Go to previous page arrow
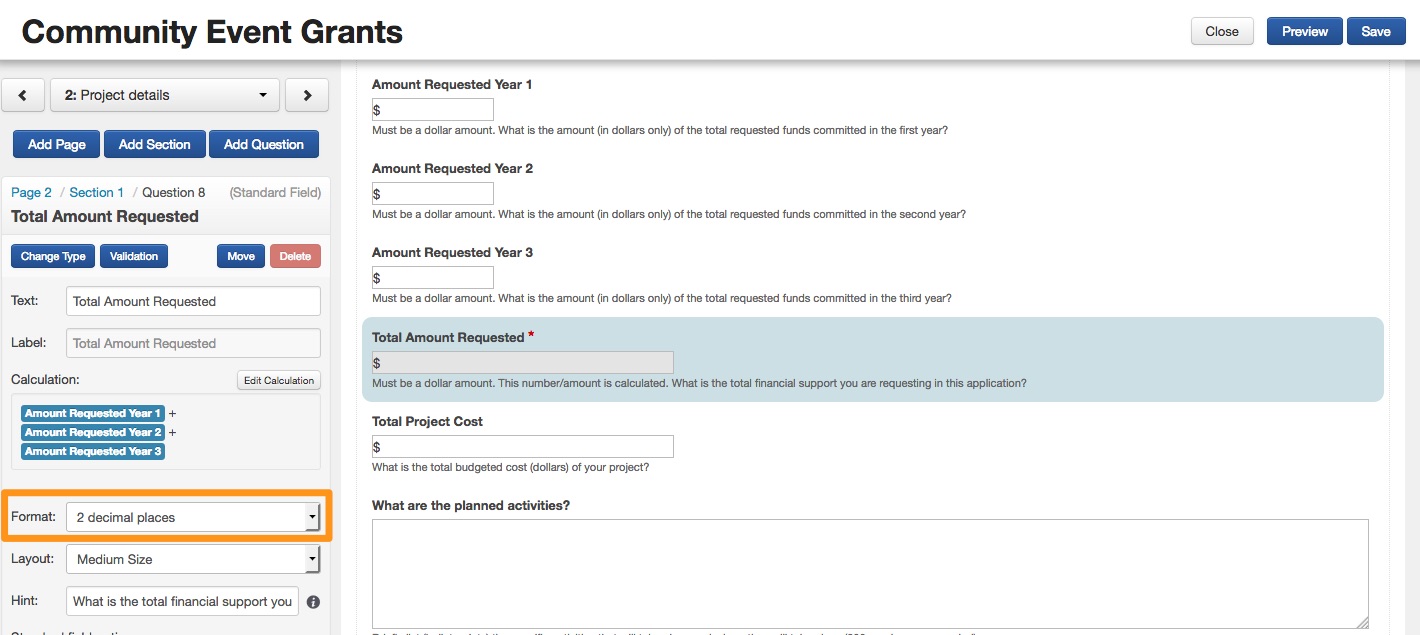Image resolution: width=1420 pixels, height=635 pixels. [23, 95]
